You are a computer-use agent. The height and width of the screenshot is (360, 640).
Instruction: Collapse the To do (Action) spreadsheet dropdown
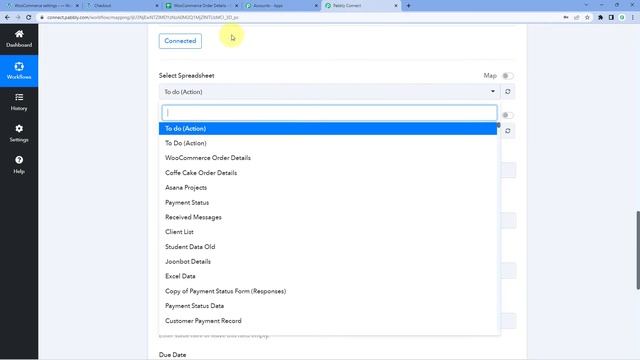tap(329, 92)
